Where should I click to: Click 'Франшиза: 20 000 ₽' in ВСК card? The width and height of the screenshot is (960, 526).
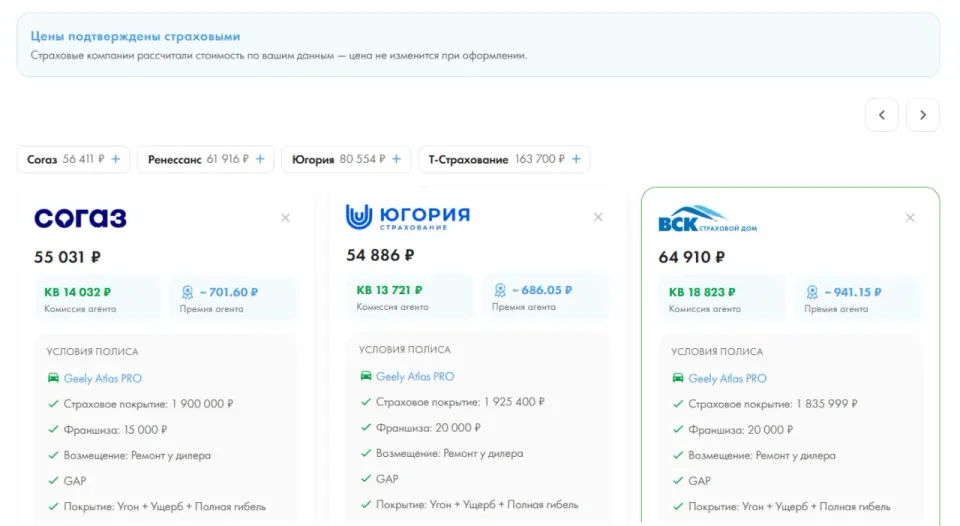click(x=740, y=430)
